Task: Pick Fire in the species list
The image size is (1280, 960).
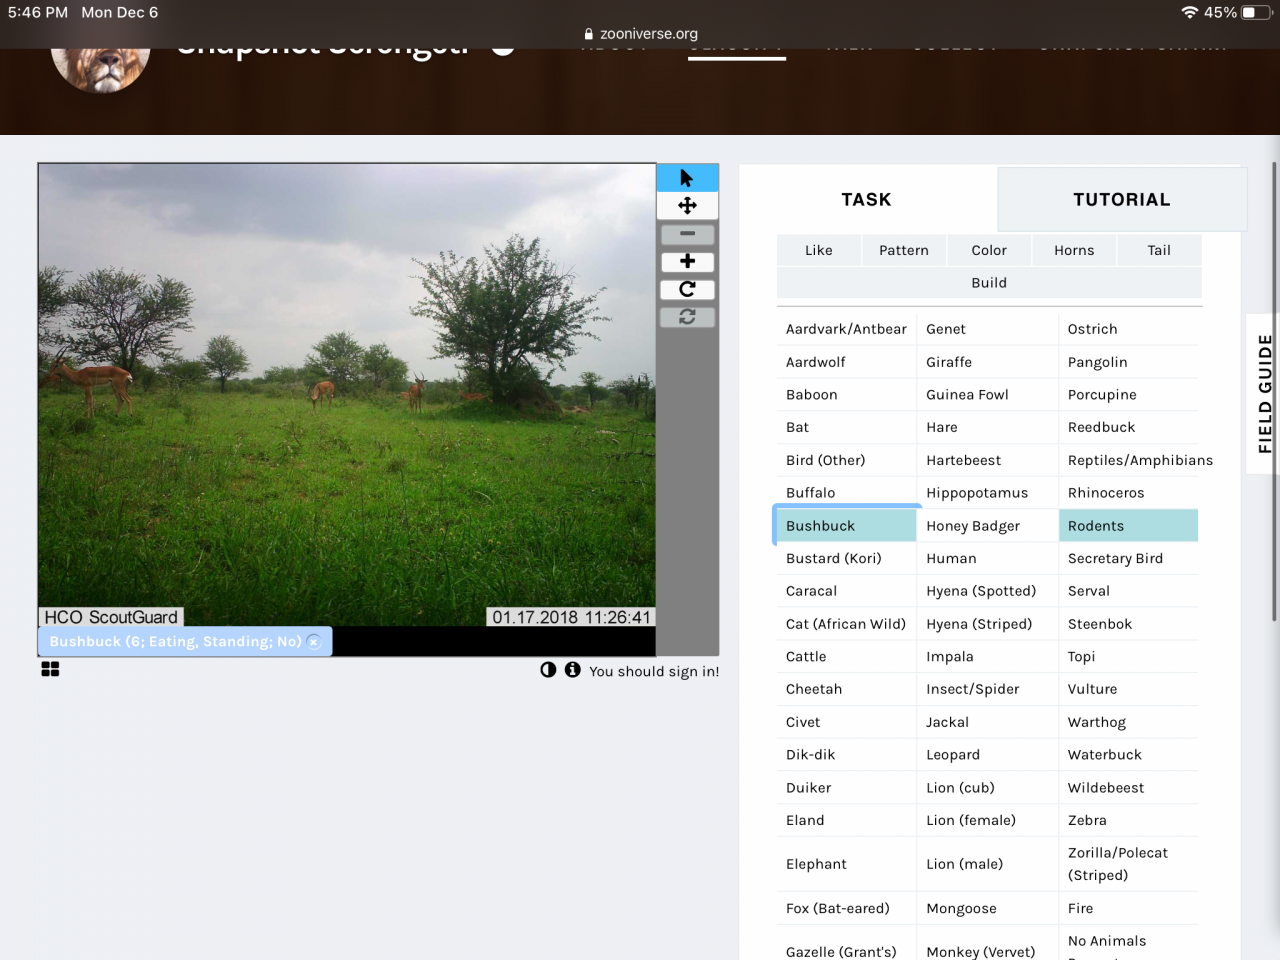Action: coord(1128,908)
